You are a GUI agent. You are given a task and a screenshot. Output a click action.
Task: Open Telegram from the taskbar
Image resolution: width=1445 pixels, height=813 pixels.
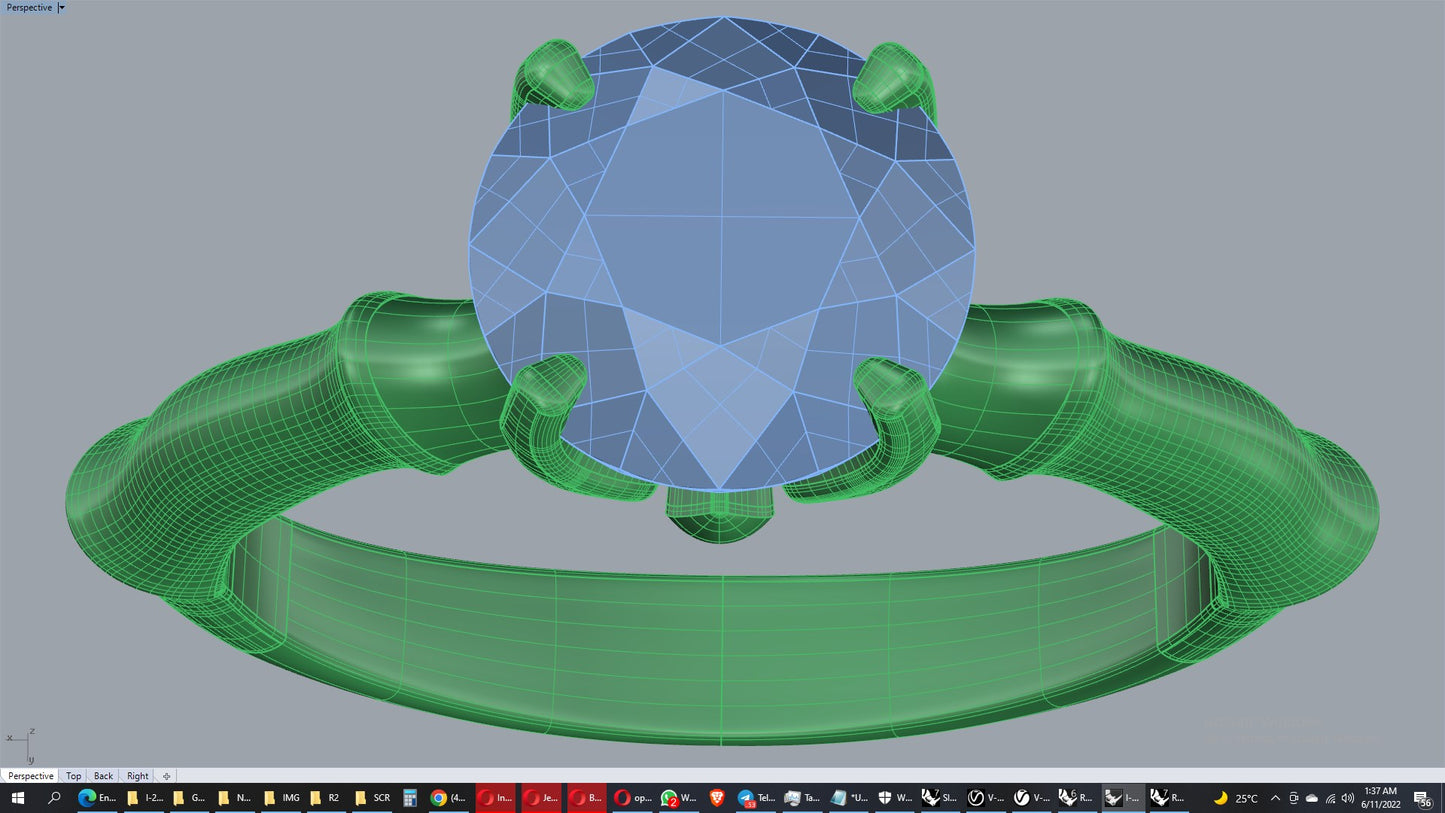click(756, 798)
